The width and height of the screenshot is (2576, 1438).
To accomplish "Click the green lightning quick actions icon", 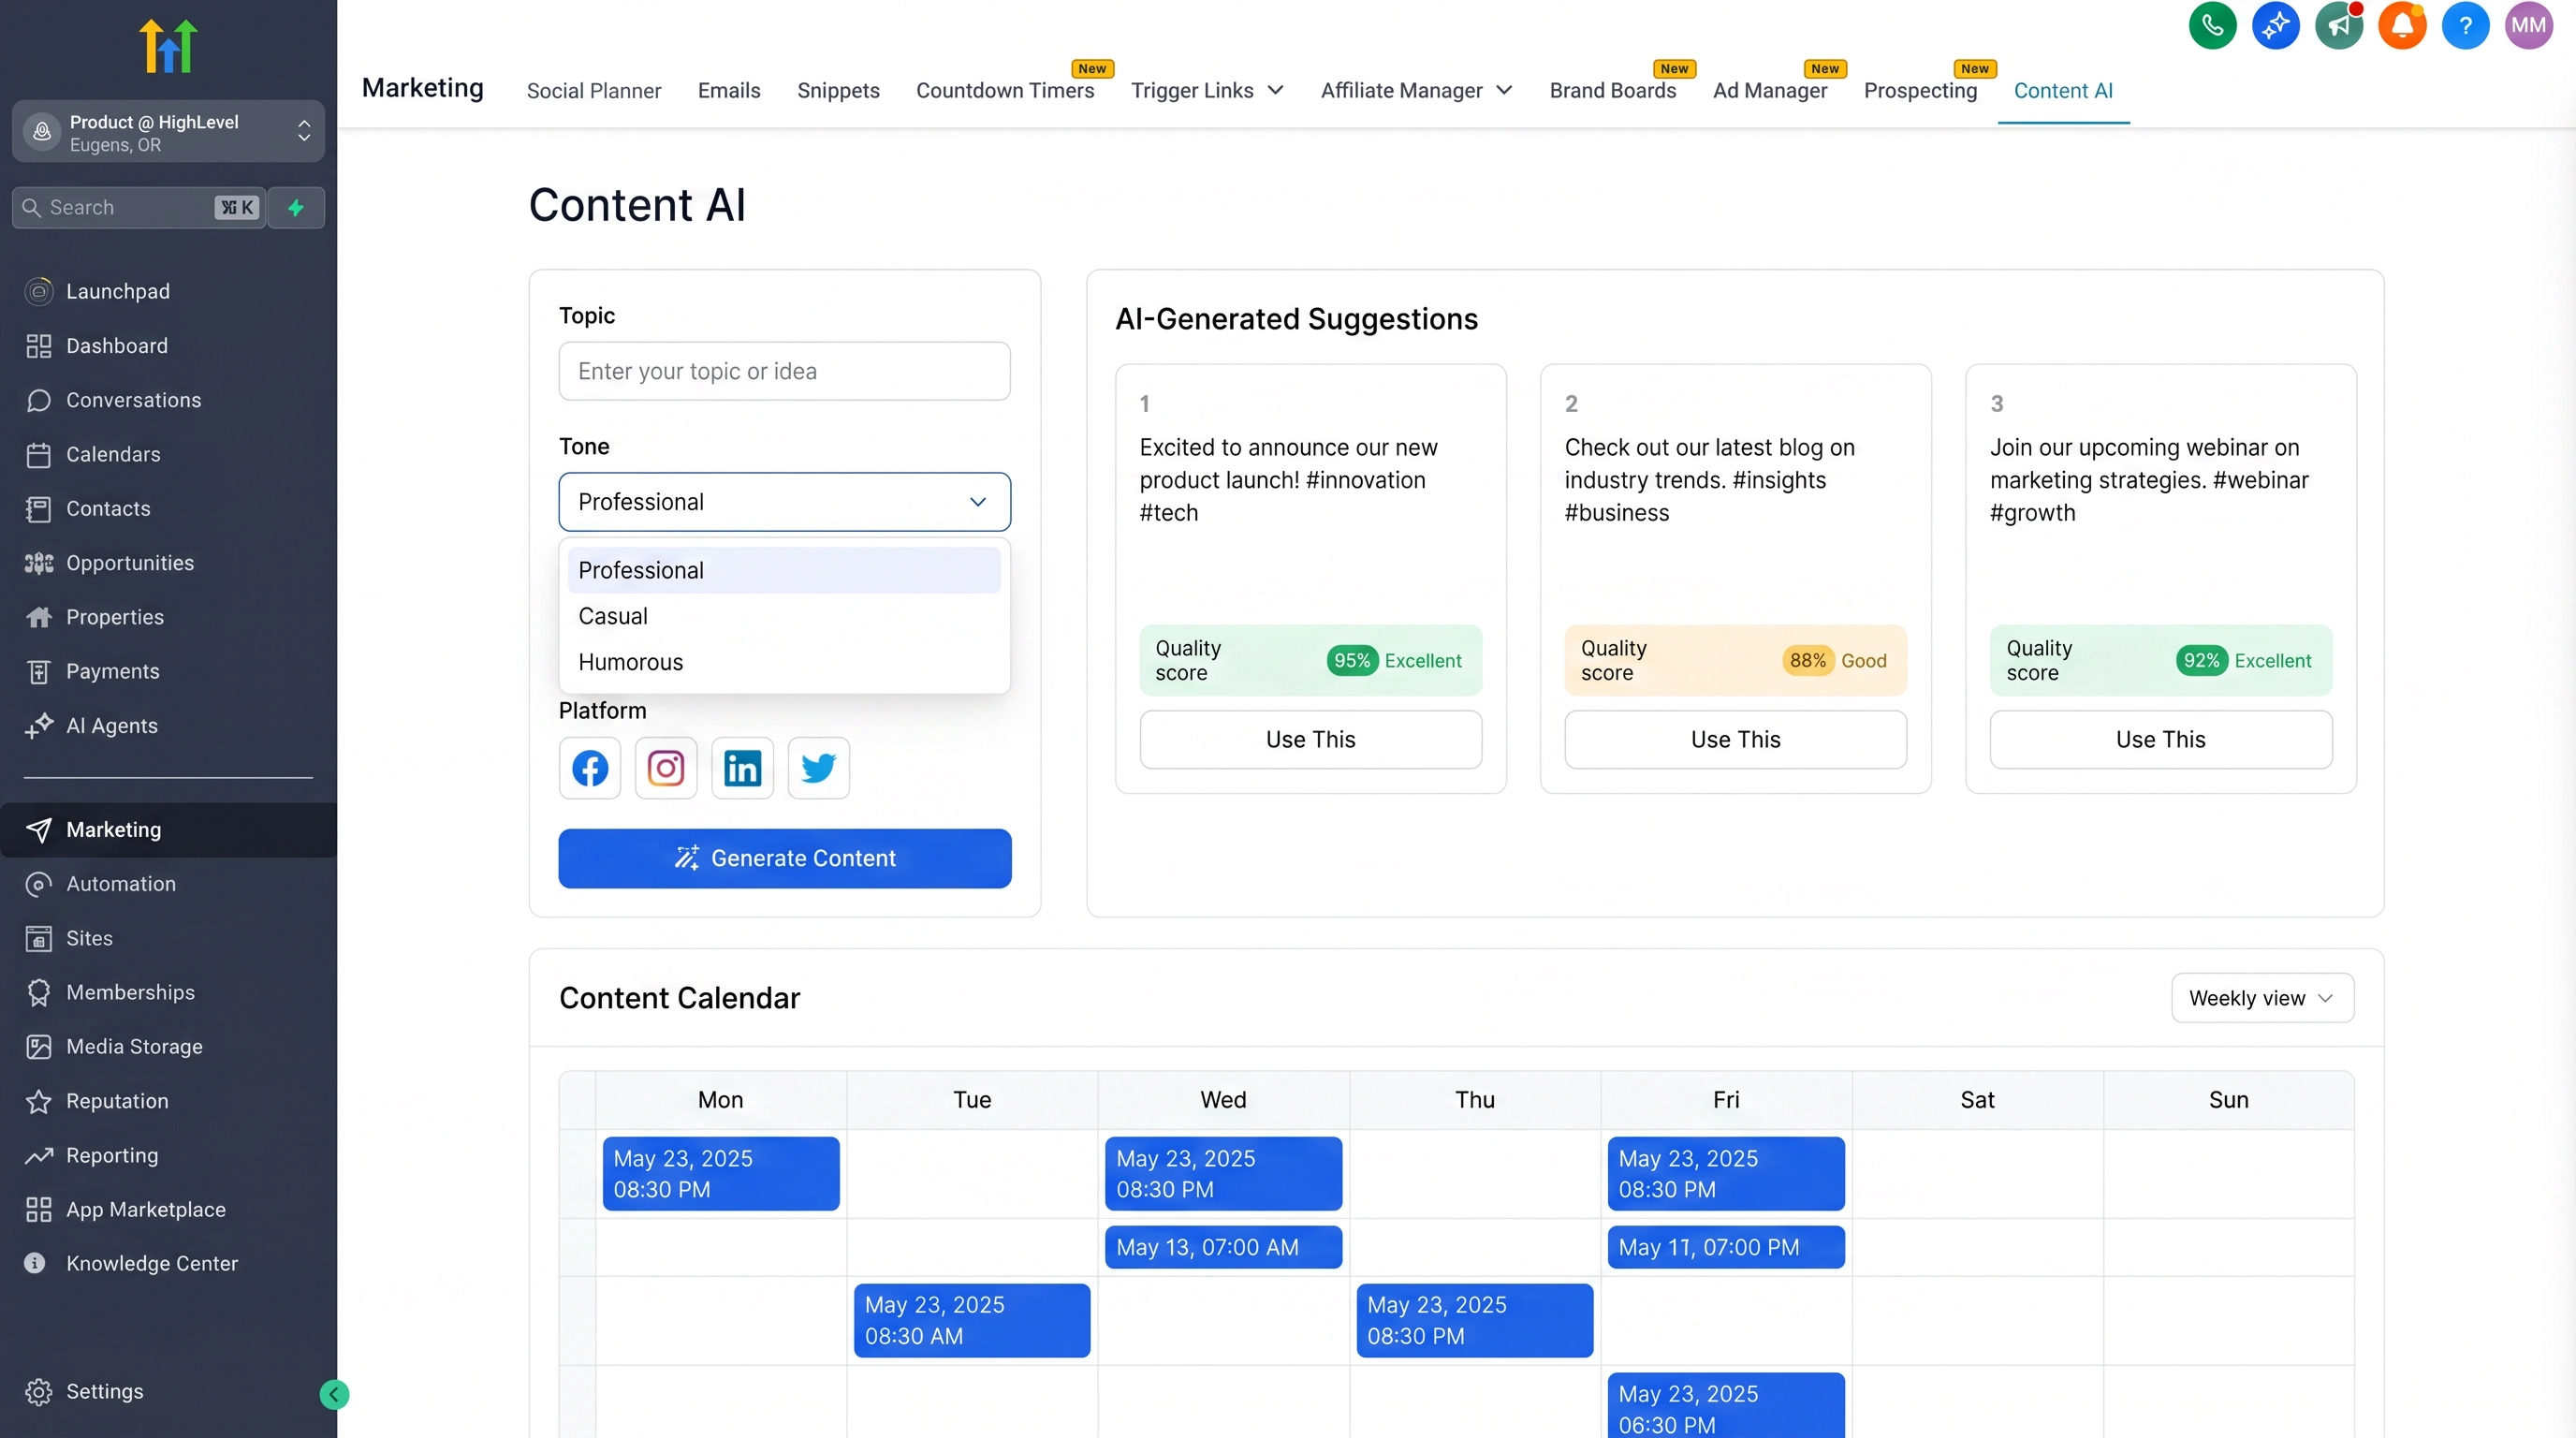I will (296, 207).
